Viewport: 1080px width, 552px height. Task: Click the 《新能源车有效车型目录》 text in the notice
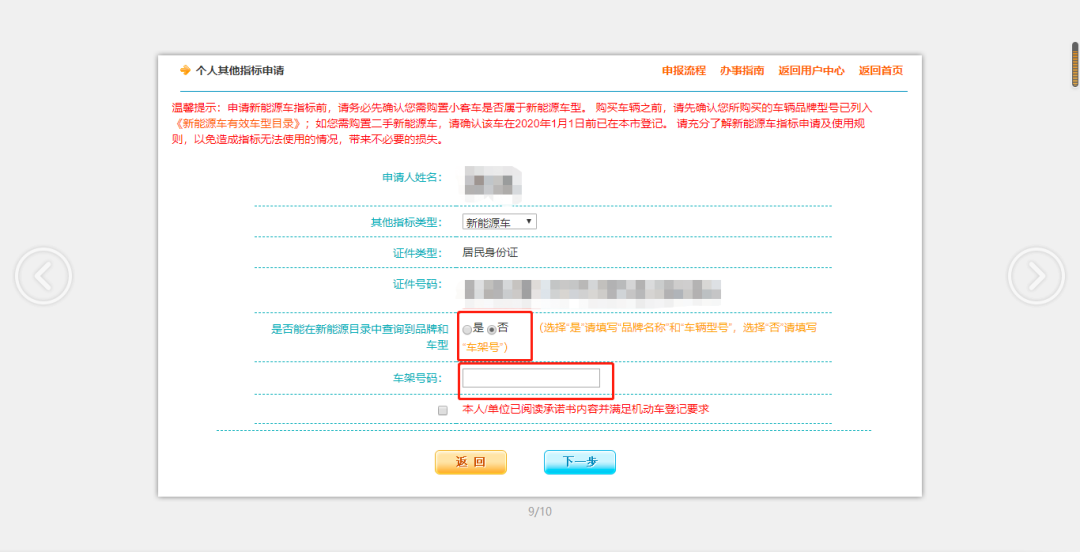click(x=238, y=124)
